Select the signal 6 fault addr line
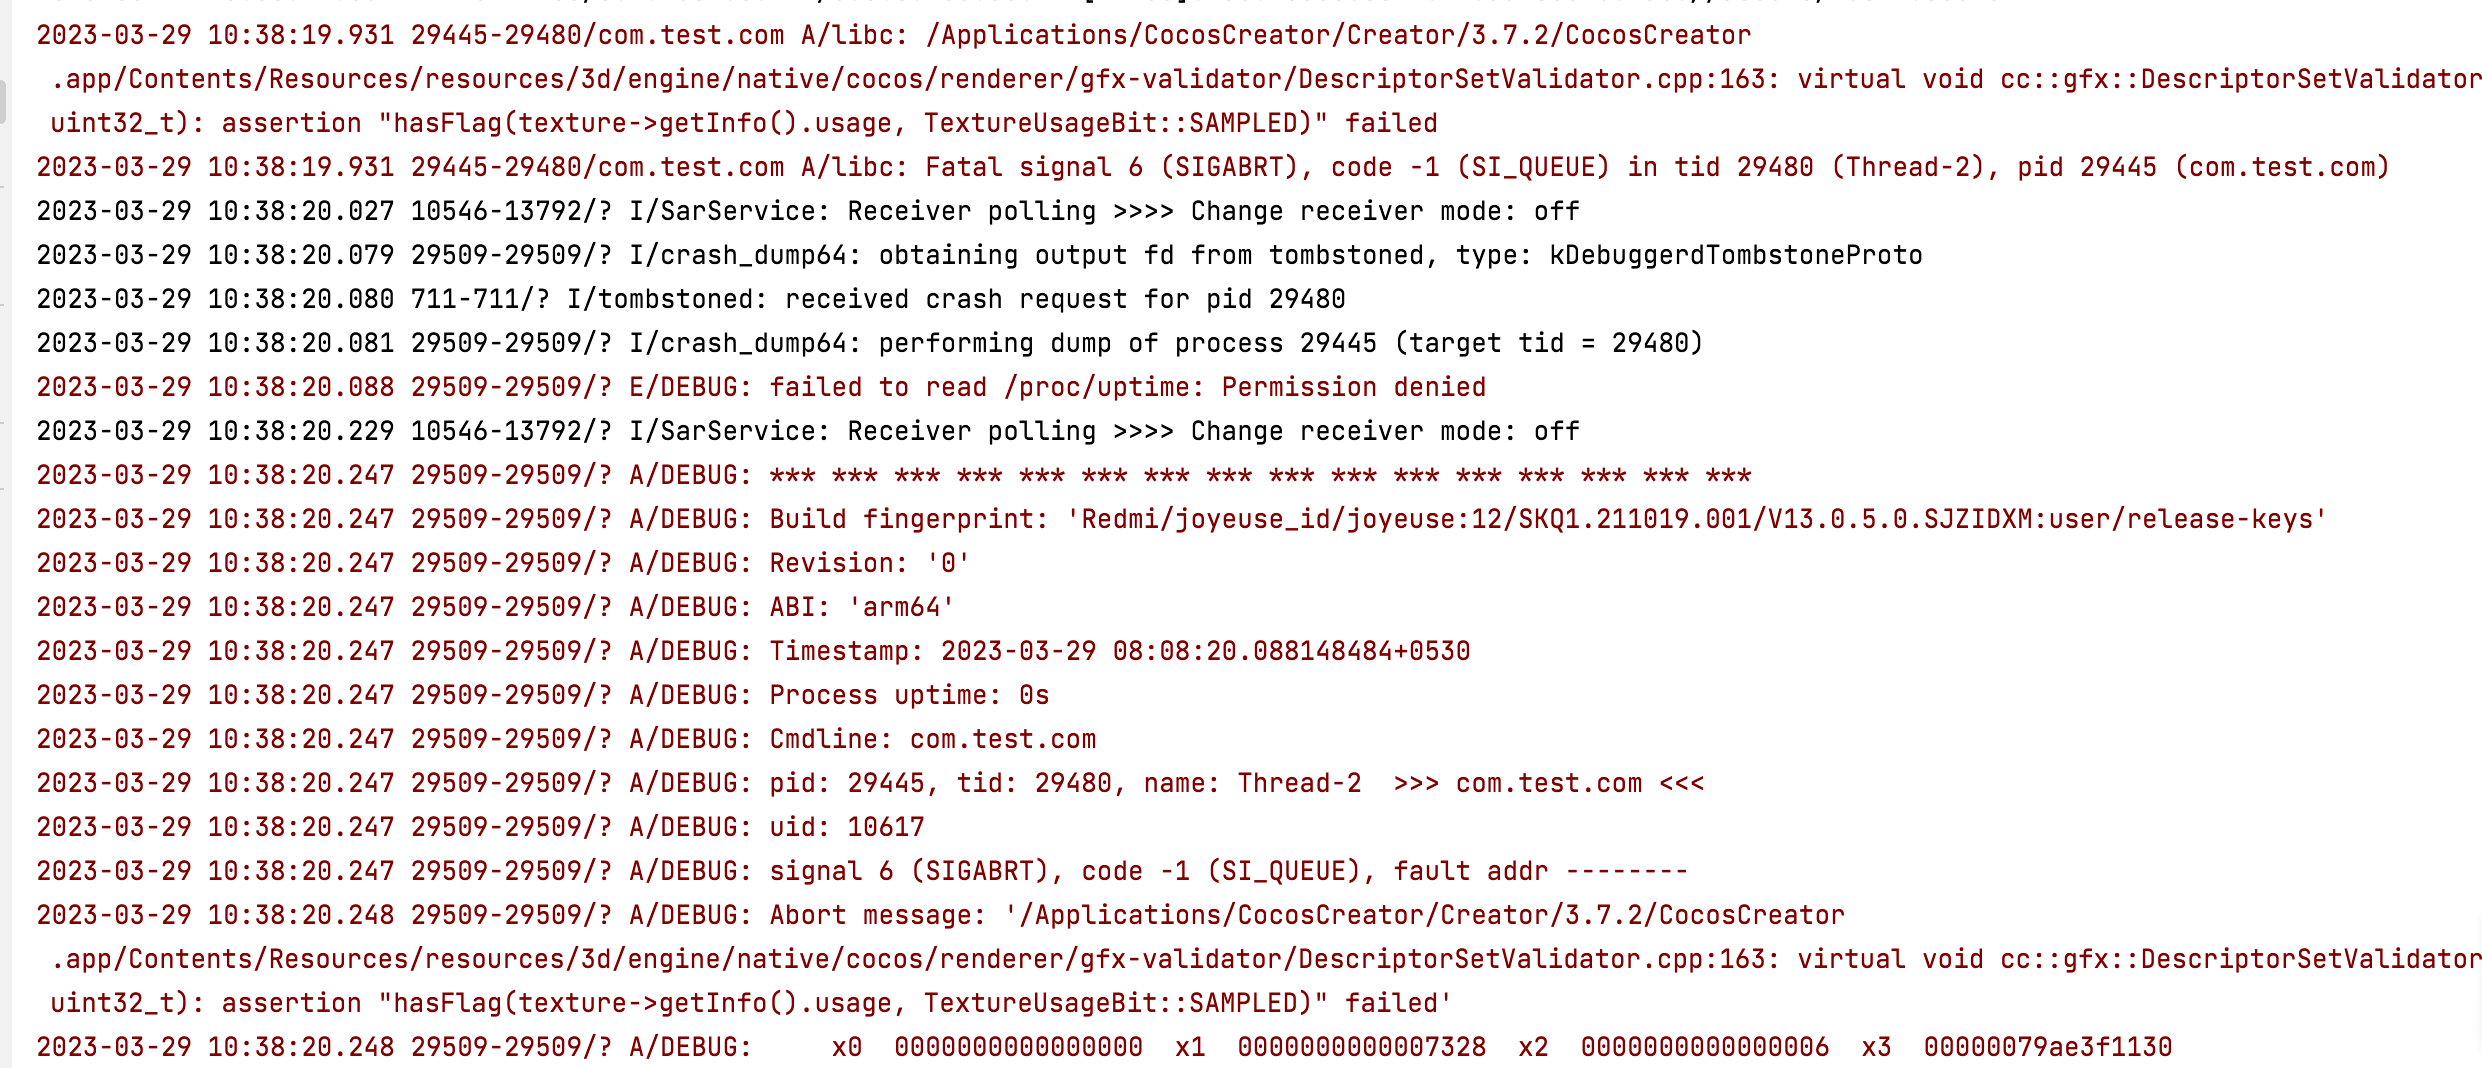The height and width of the screenshot is (1068, 2482). [862, 871]
